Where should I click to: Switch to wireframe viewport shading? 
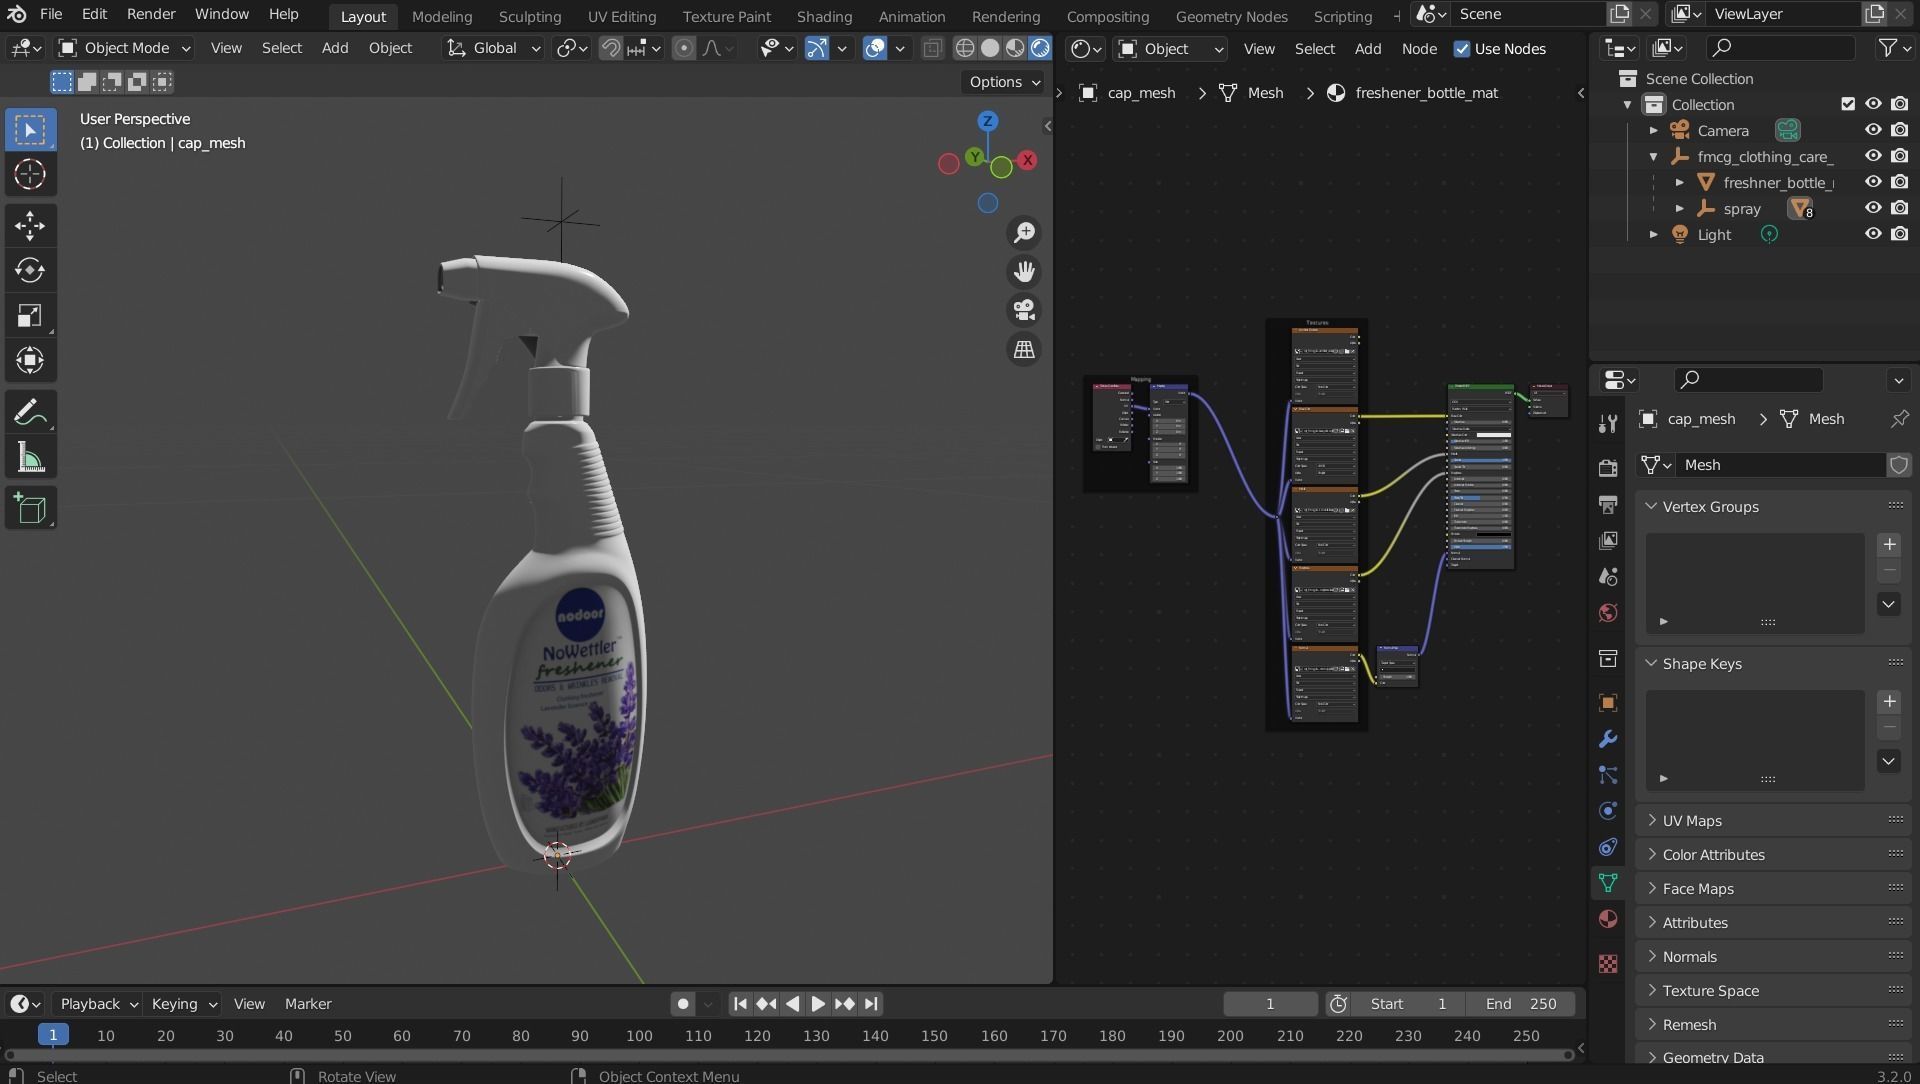point(965,48)
